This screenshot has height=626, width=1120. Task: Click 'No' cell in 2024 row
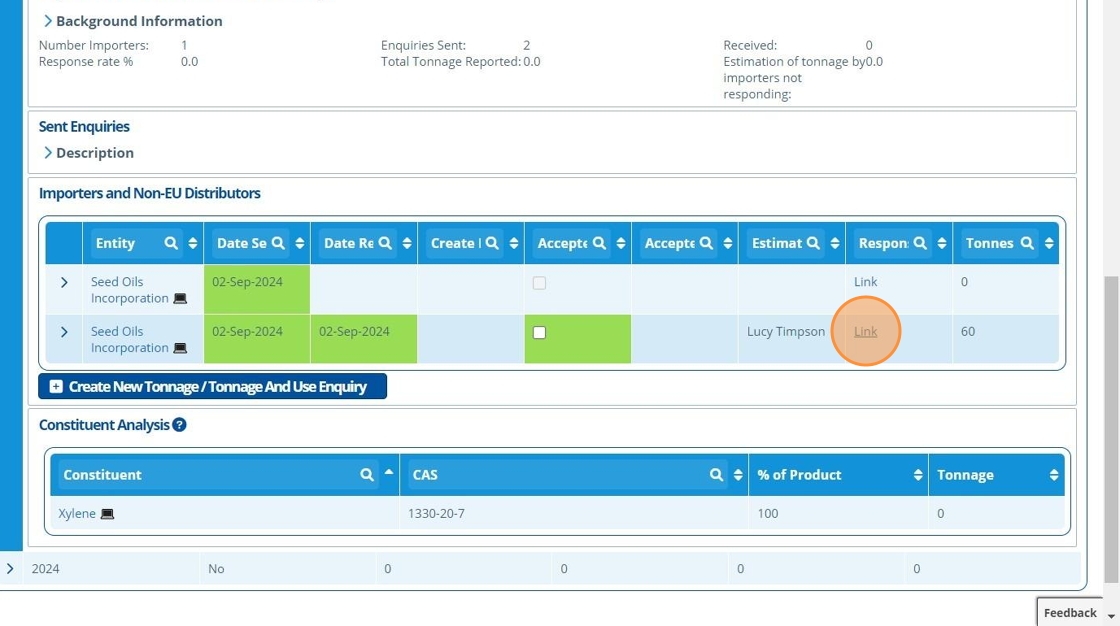click(x=216, y=569)
